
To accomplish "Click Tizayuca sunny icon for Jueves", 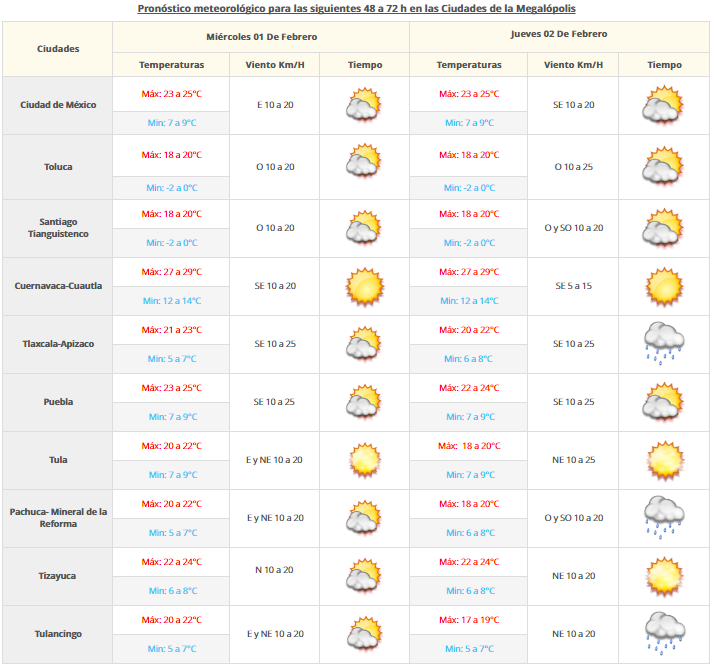I will pyautogui.click(x=664, y=576).
